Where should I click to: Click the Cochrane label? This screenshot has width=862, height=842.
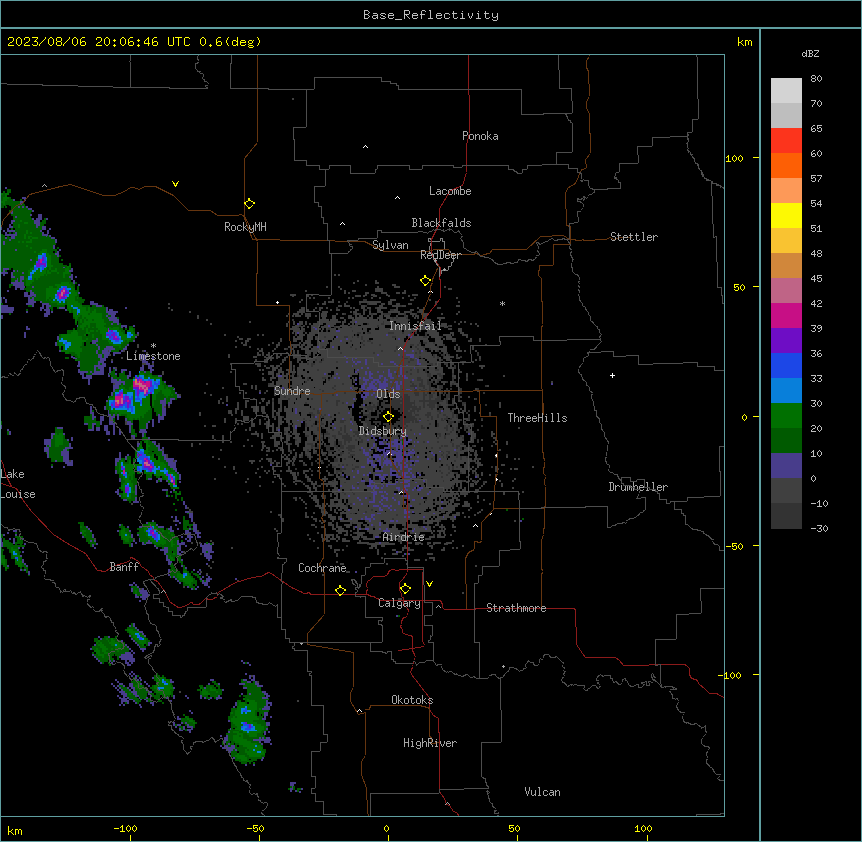click(323, 568)
